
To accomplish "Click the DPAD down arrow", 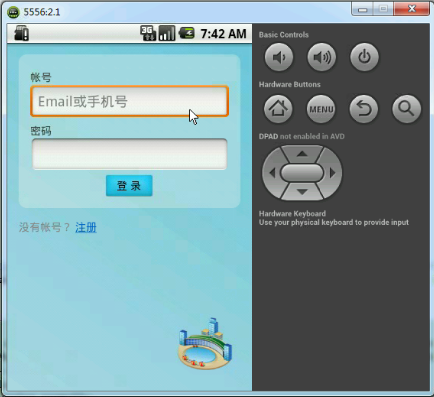I will [302, 192].
